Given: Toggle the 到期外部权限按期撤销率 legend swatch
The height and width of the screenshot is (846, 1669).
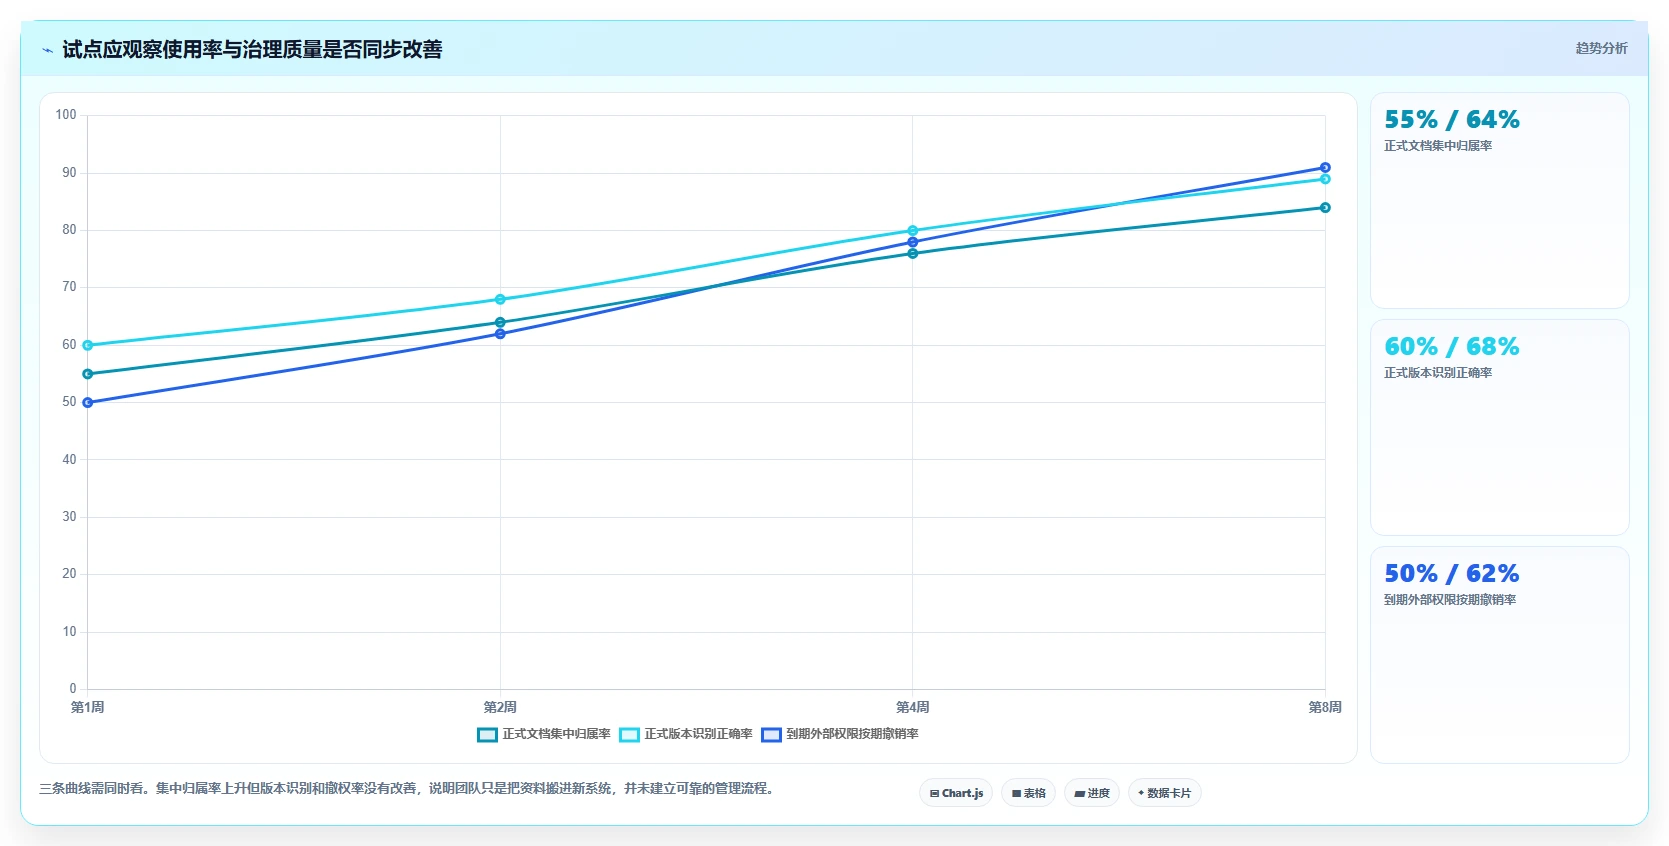Looking at the screenshot, I should pos(771,735).
